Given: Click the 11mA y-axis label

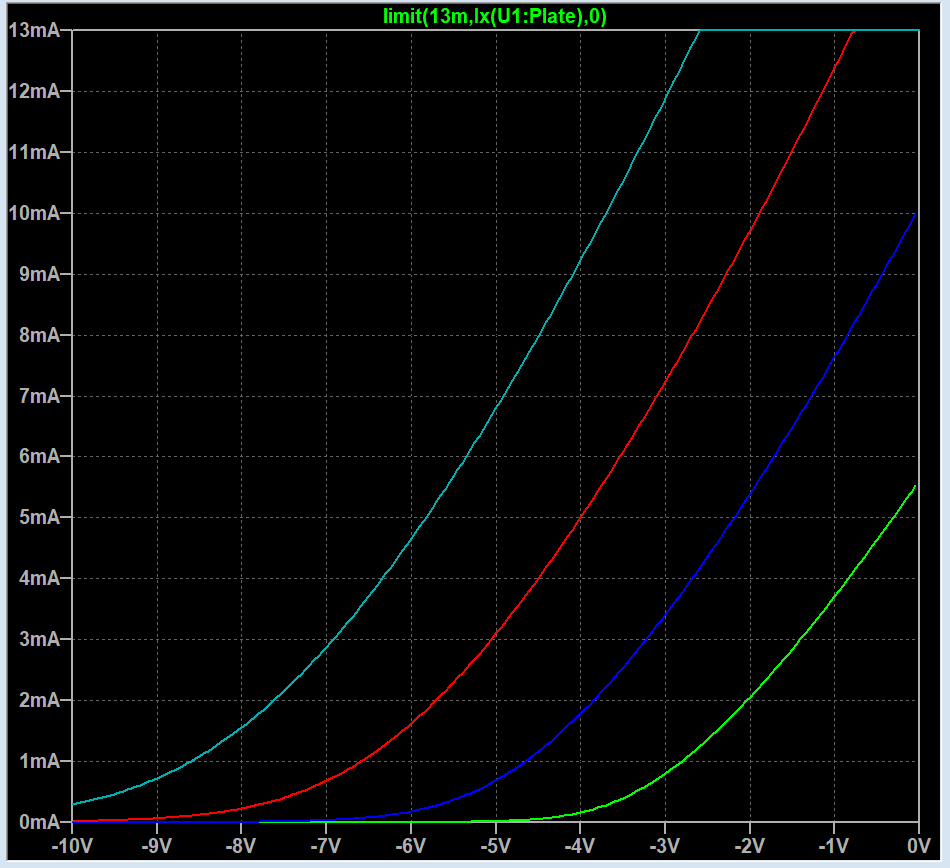Looking at the screenshot, I should 34,152.
